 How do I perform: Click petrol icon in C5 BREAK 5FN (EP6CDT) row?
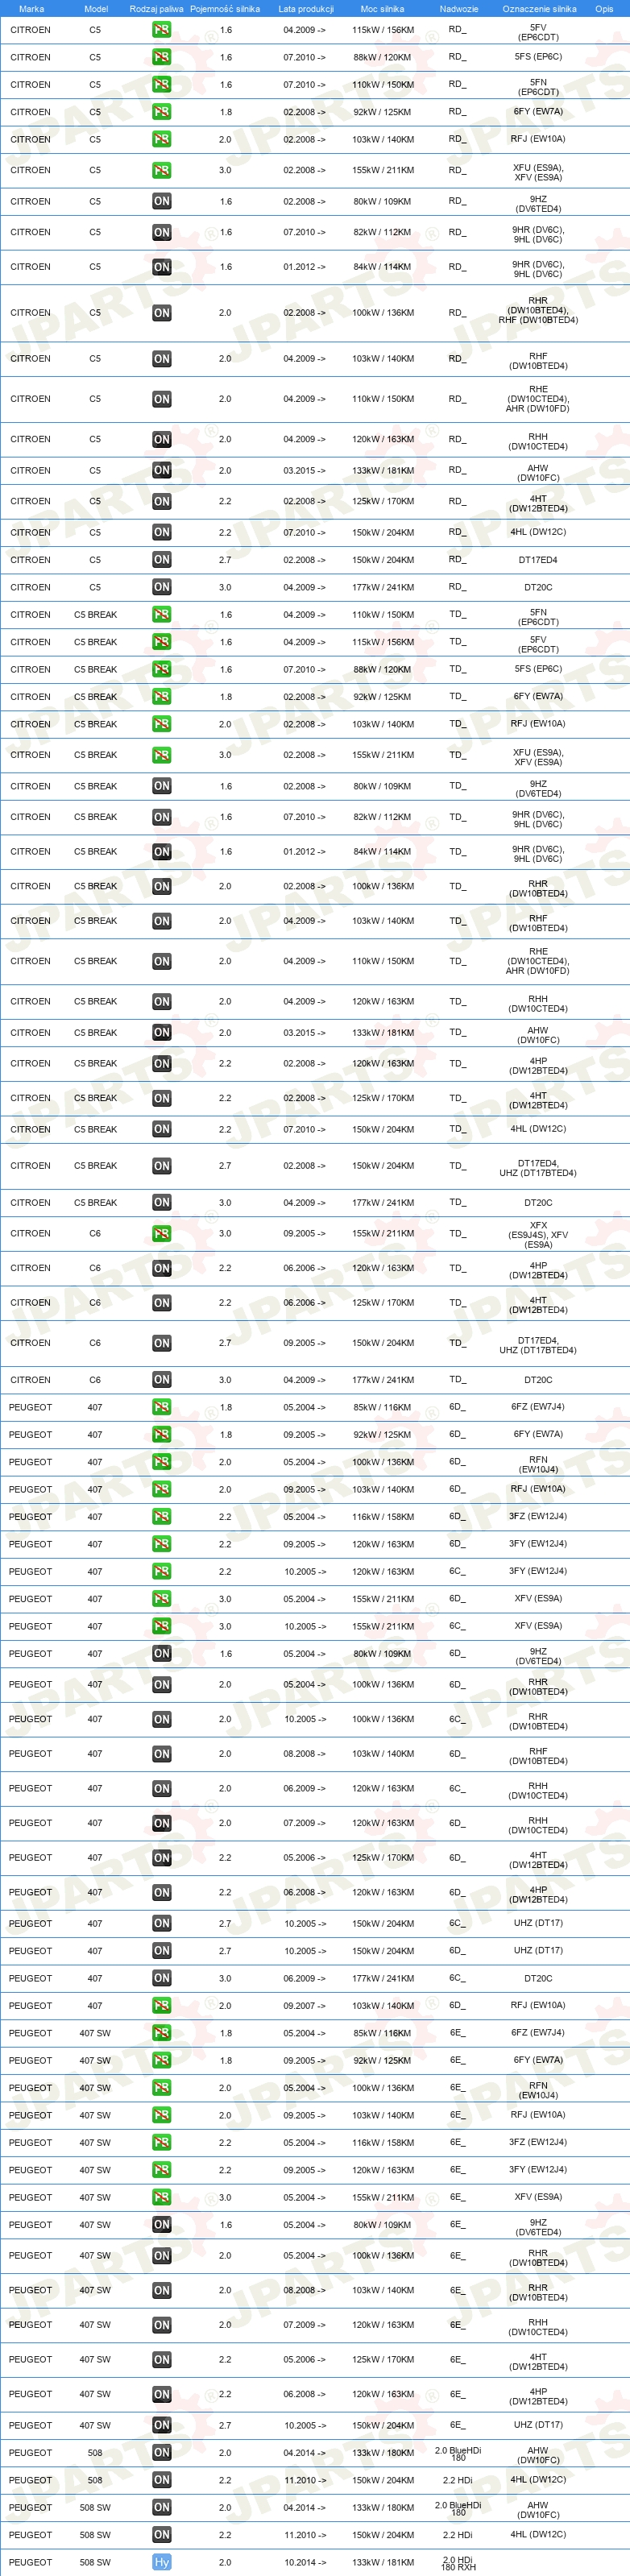(161, 615)
